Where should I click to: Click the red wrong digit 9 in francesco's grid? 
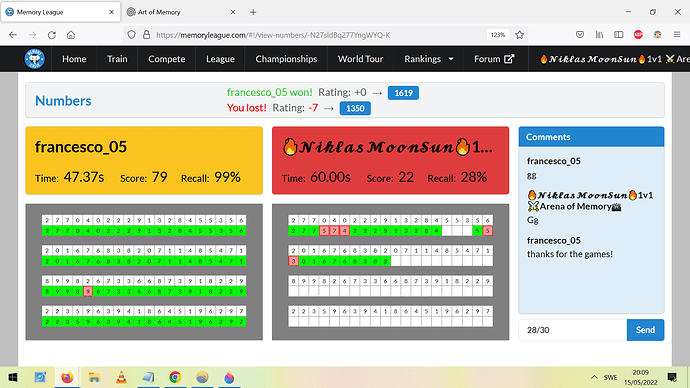point(88,291)
